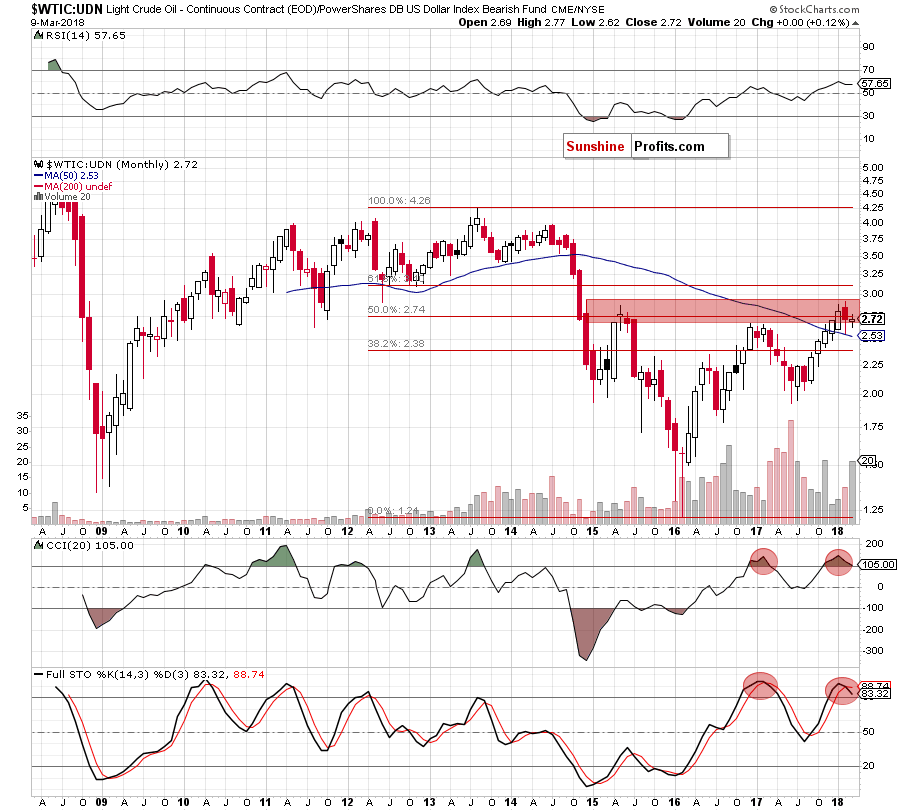Click the 9-Mar-2018 date label
This screenshot has width=900, height=811.
coord(57,23)
